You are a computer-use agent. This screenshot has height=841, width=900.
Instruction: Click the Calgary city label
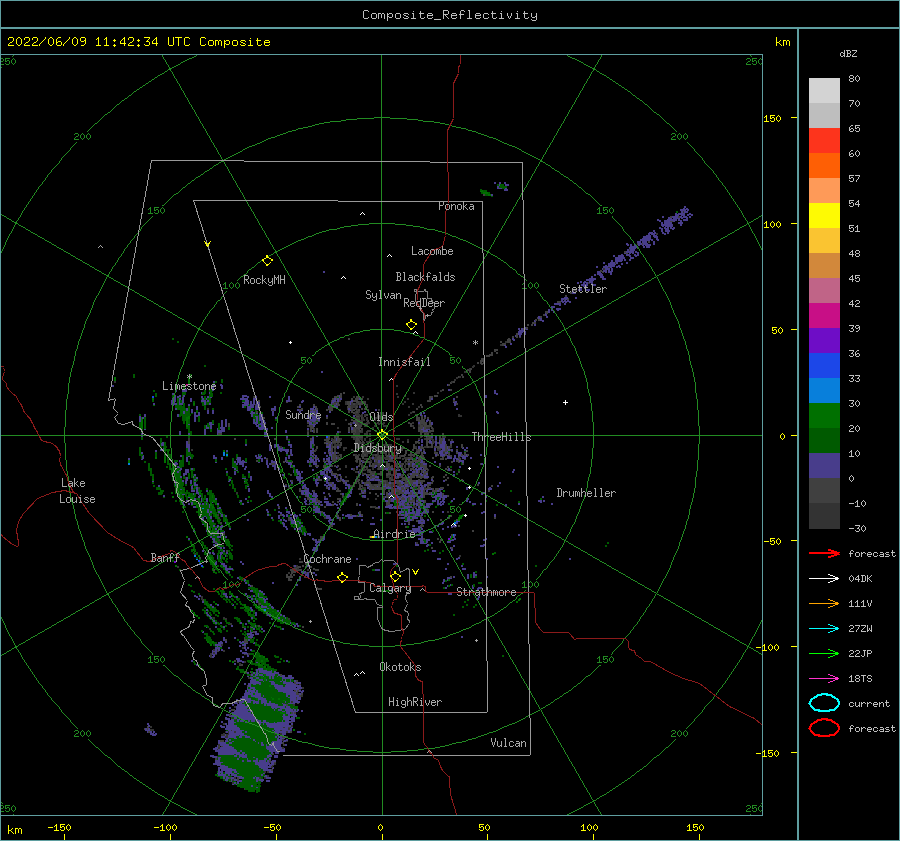pyautogui.click(x=390, y=588)
